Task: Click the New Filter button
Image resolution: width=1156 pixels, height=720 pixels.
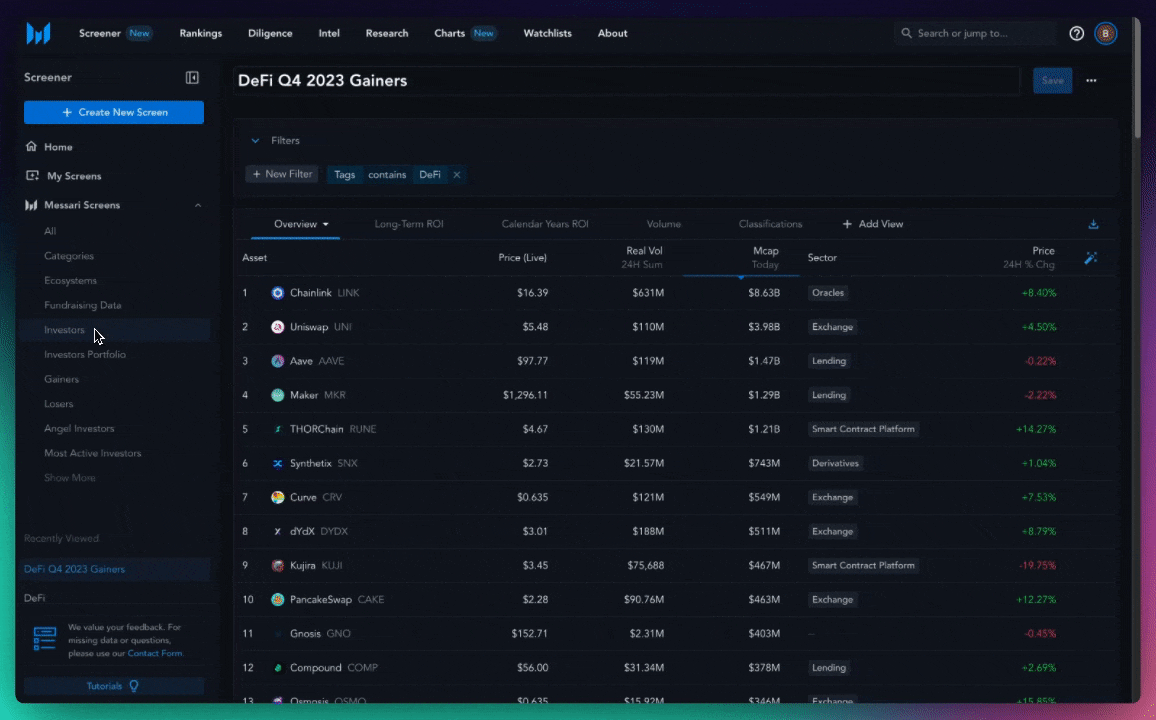Action: coord(282,174)
